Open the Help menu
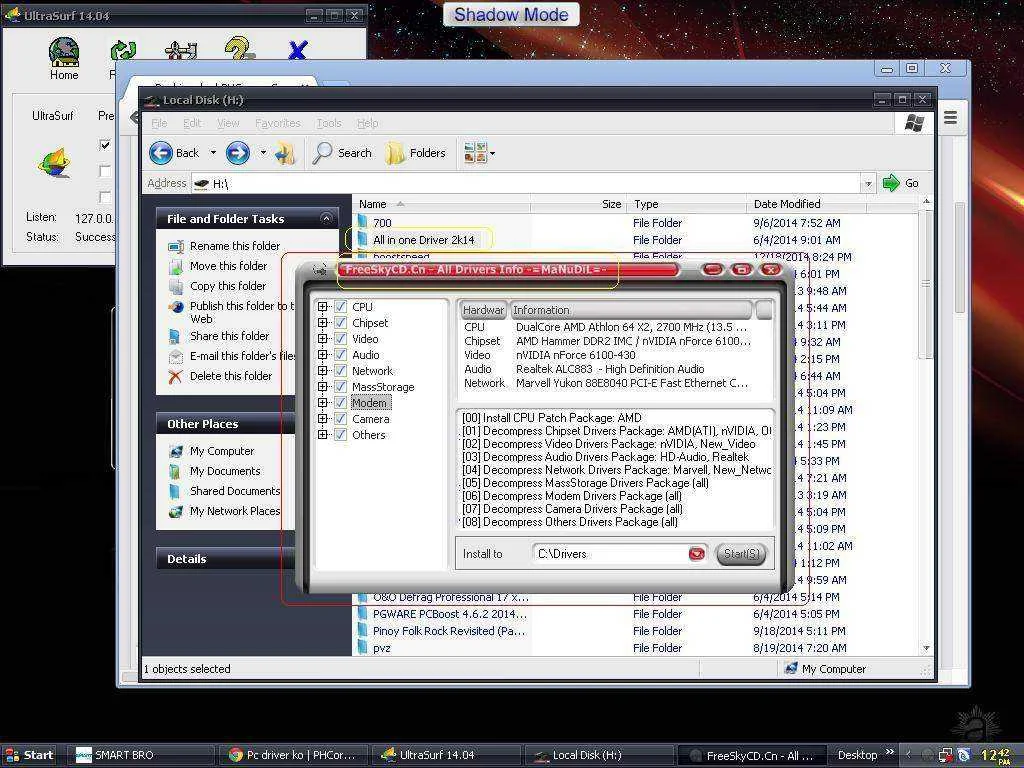Image resolution: width=1024 pixels, height=768 pixels. (368, 123)
